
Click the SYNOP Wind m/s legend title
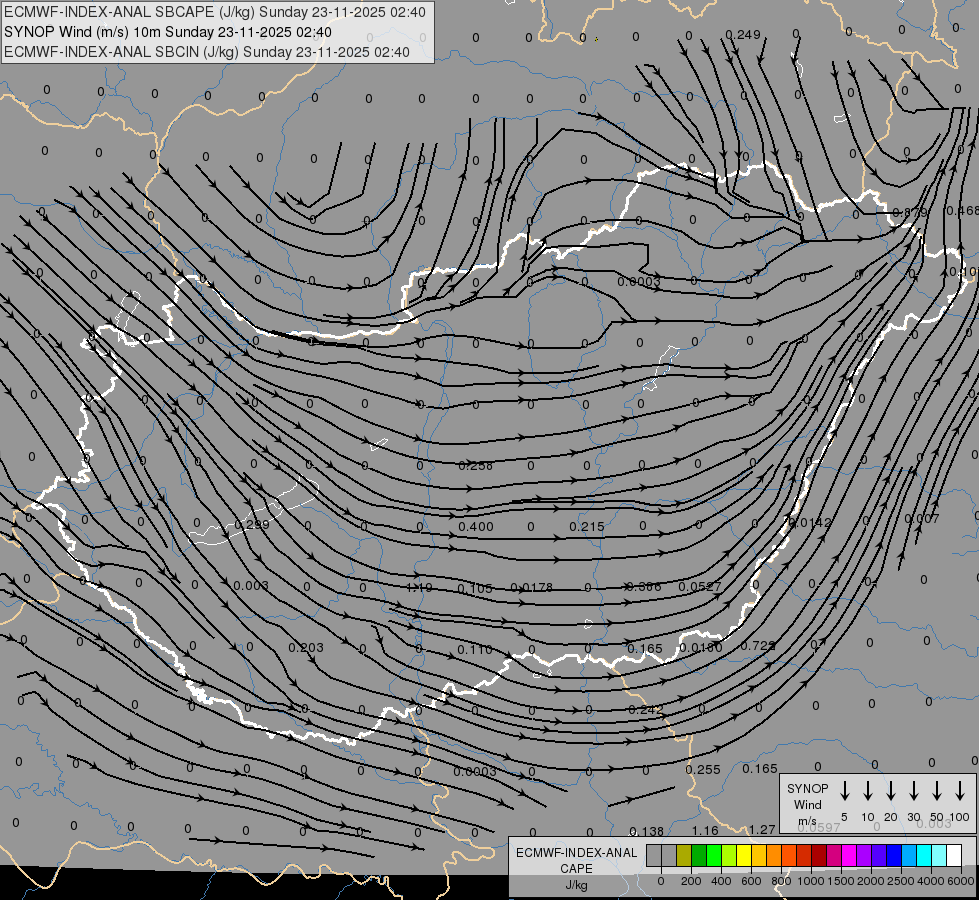click(x=807, y=804)
